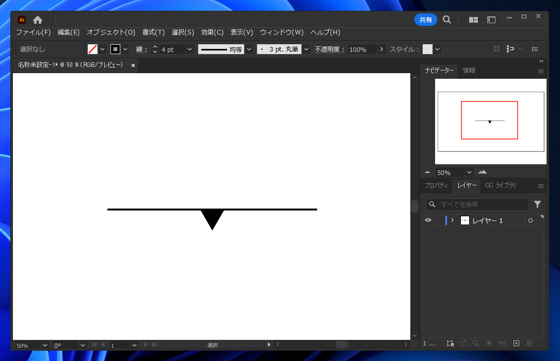
Task: Switch to the レイヤー panel tab
Action: point(466,185)
